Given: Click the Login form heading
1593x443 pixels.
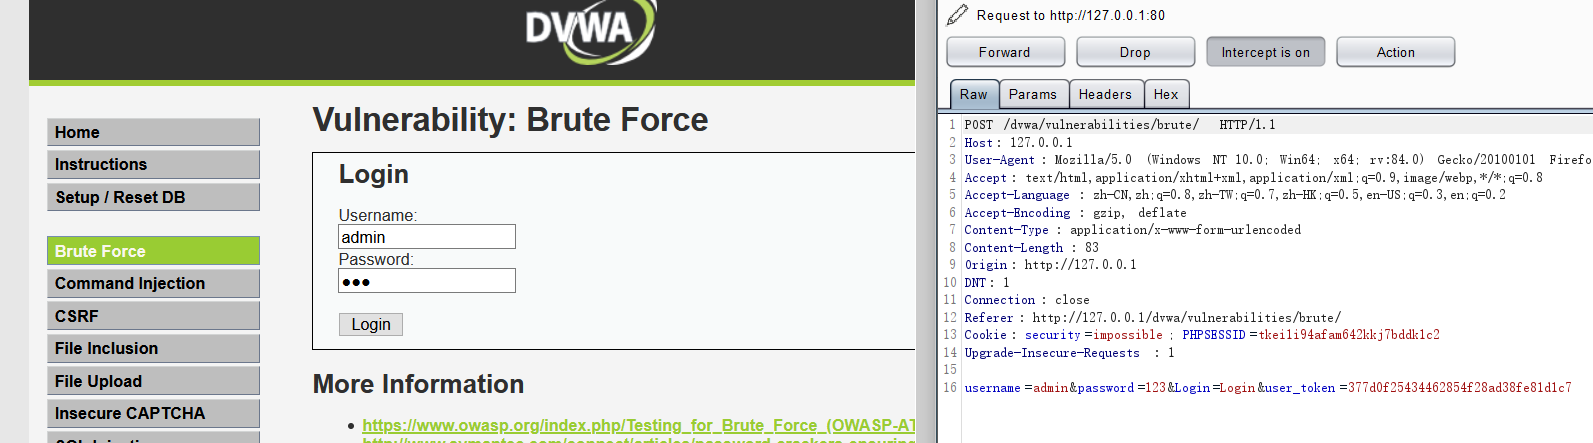Looking at the screenshot, I should tap(373, 174).
